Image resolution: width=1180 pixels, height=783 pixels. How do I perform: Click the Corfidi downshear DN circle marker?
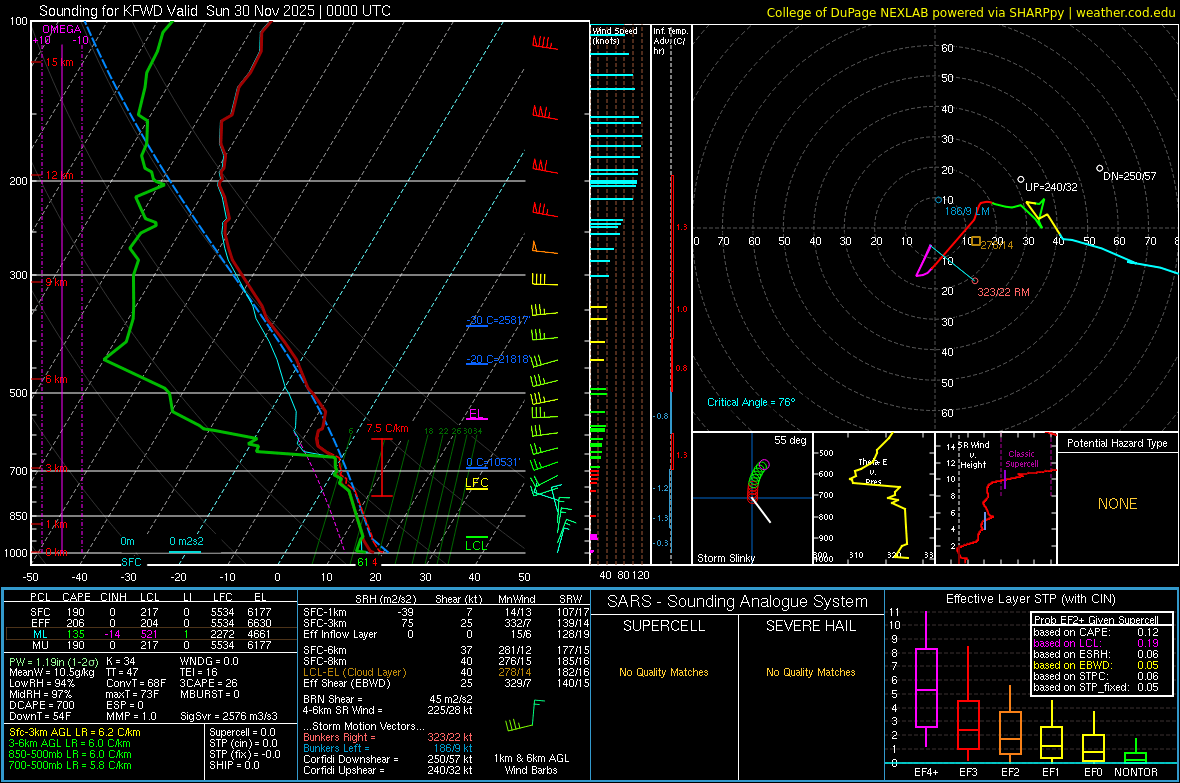point(1099,169)
